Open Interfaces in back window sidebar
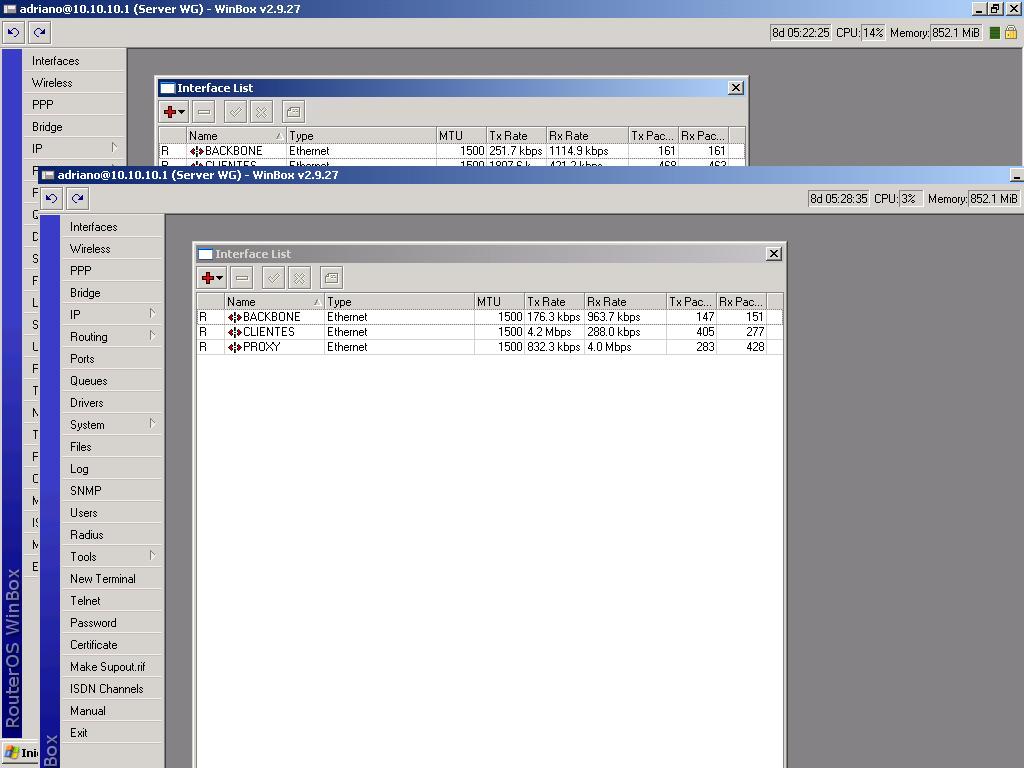This screenshot has width=1024, height=768. pos(74,61)
